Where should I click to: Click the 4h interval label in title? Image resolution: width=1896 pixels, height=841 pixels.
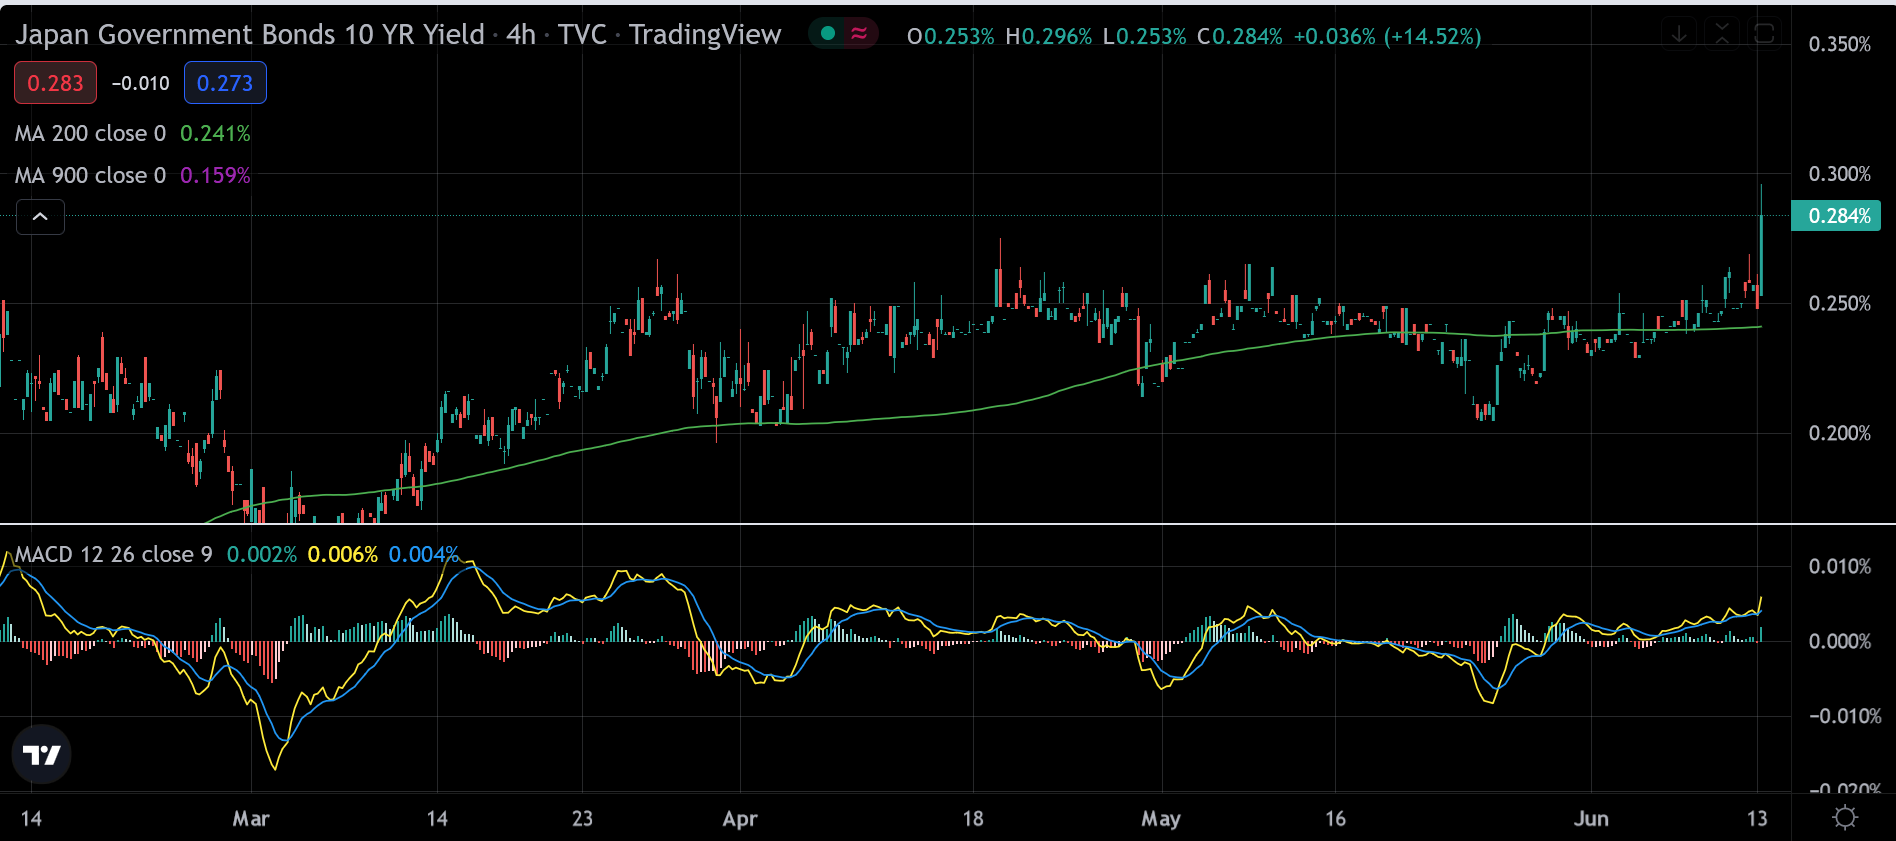pos(521,34)
